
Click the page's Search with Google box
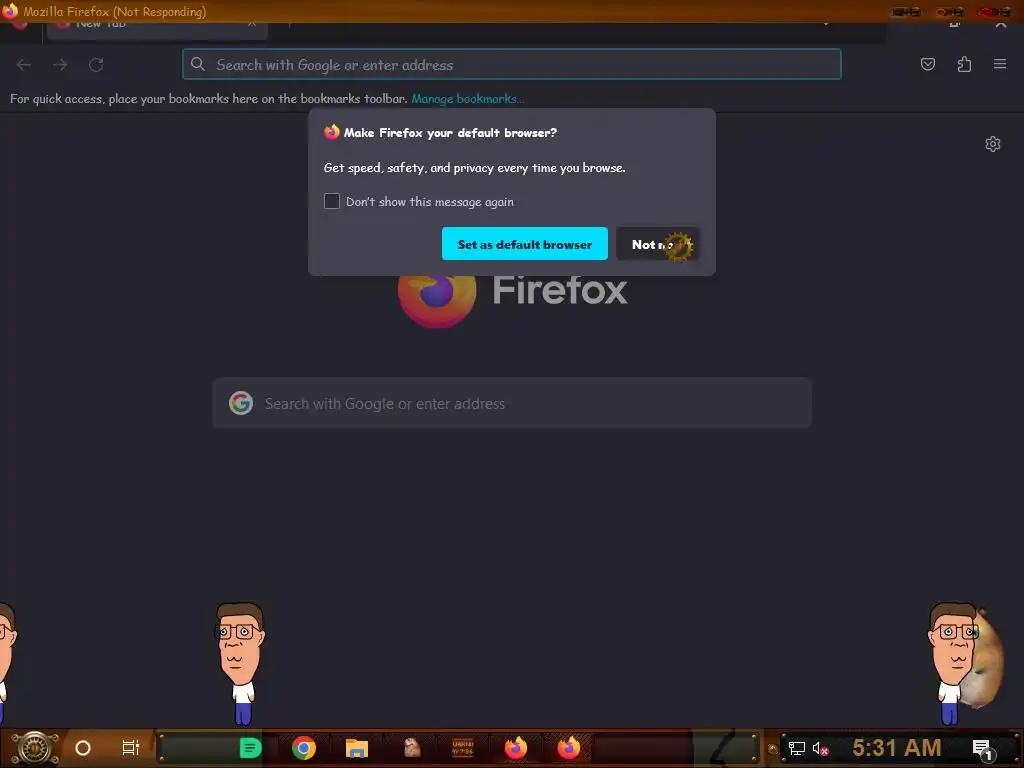coord(512,403)
